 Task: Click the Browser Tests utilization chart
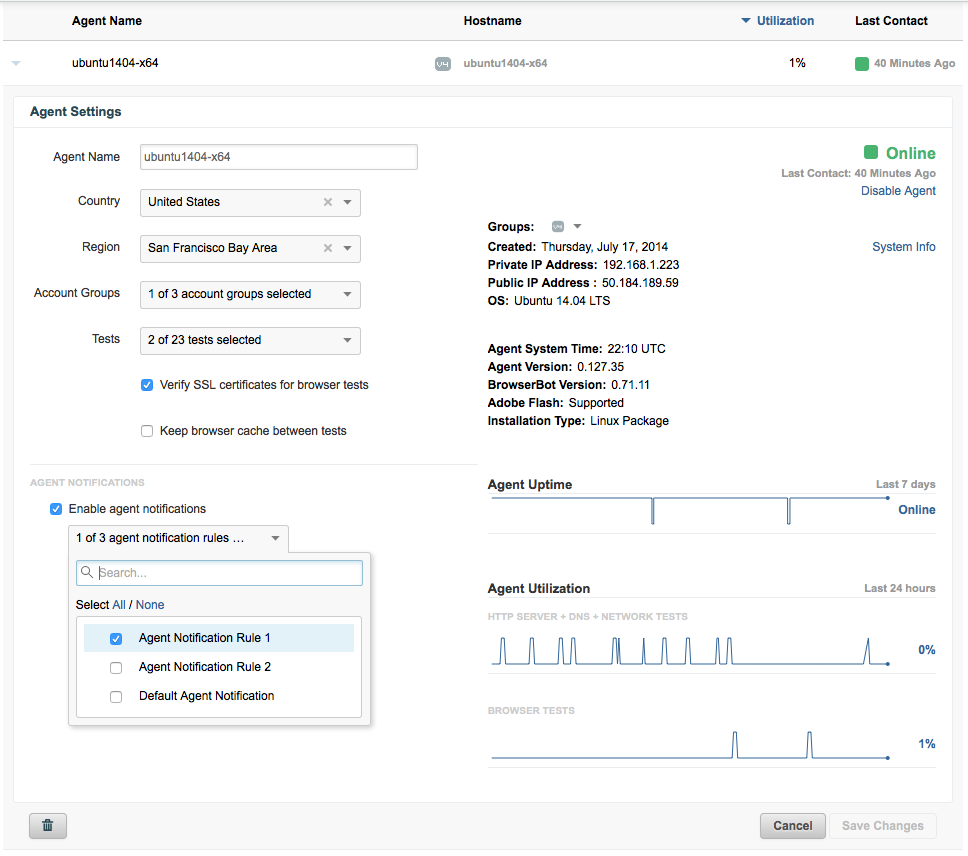(x=690, y=744)
